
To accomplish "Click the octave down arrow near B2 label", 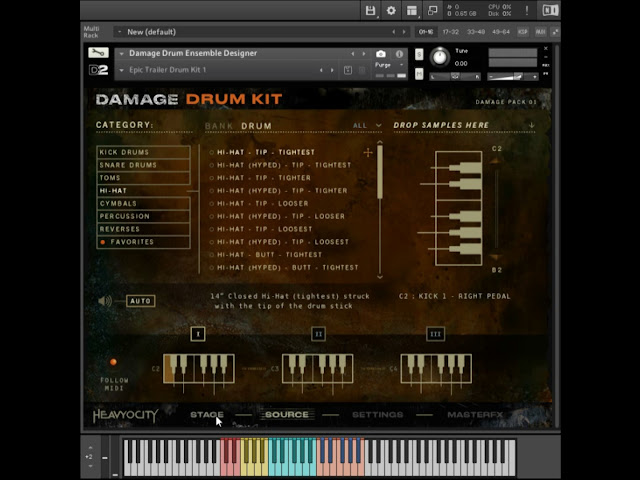I will 496,257.
